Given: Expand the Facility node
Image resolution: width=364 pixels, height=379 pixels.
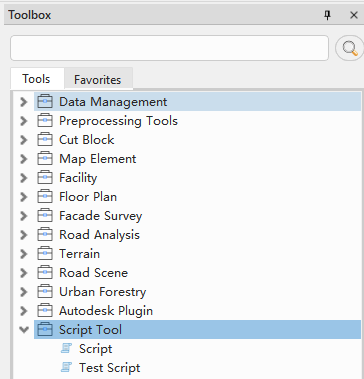Looking at the screenshot, I should (x=24, y=178).
